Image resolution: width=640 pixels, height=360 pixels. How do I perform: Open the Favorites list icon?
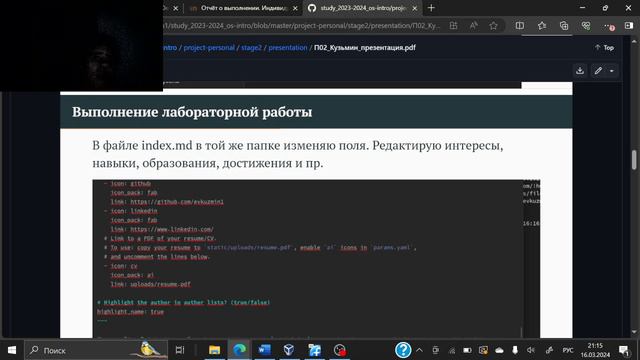pyautogui.click(x=542, y=26)
